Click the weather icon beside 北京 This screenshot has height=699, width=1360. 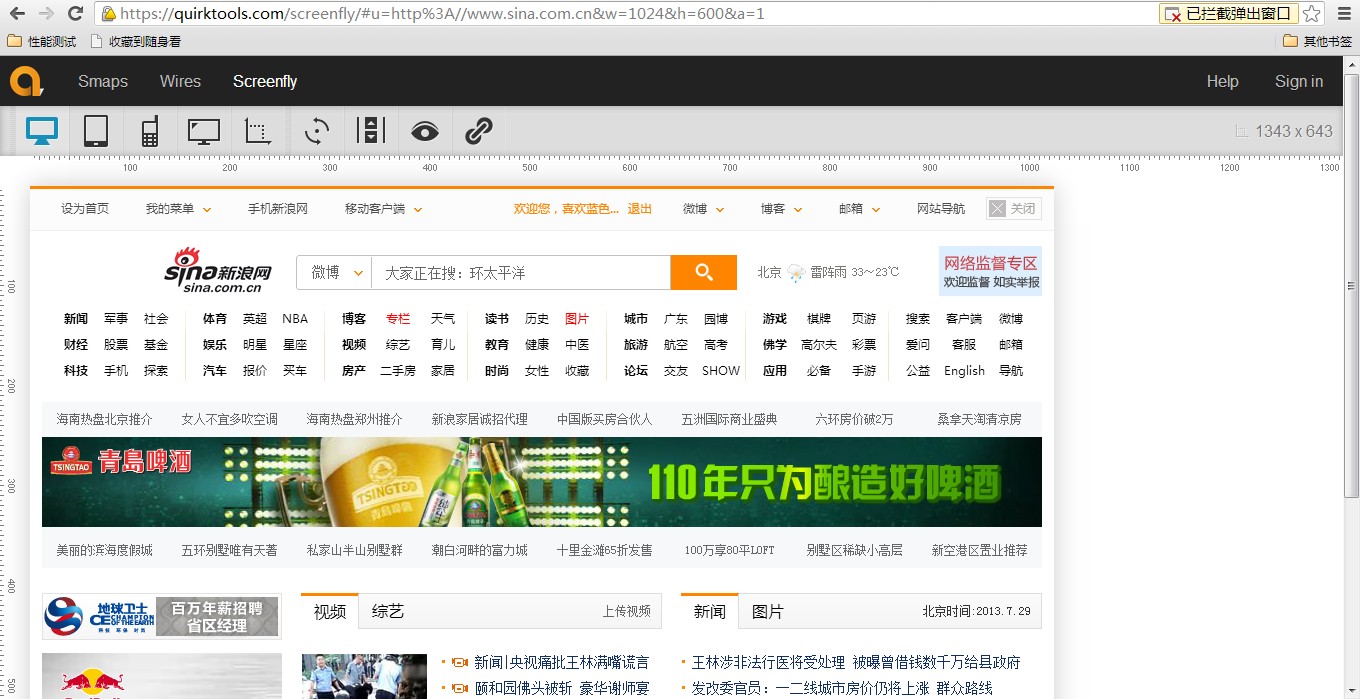[x=796, y=272]
